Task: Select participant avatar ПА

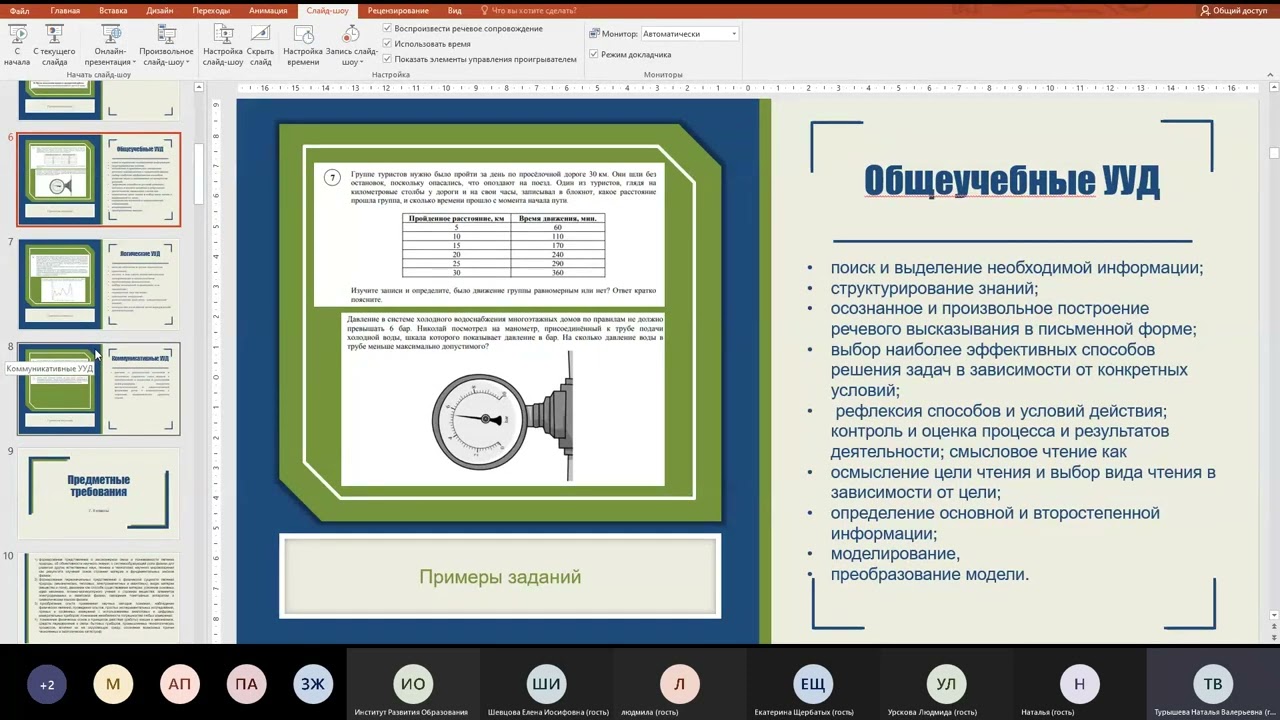Action: click(246, 684)
